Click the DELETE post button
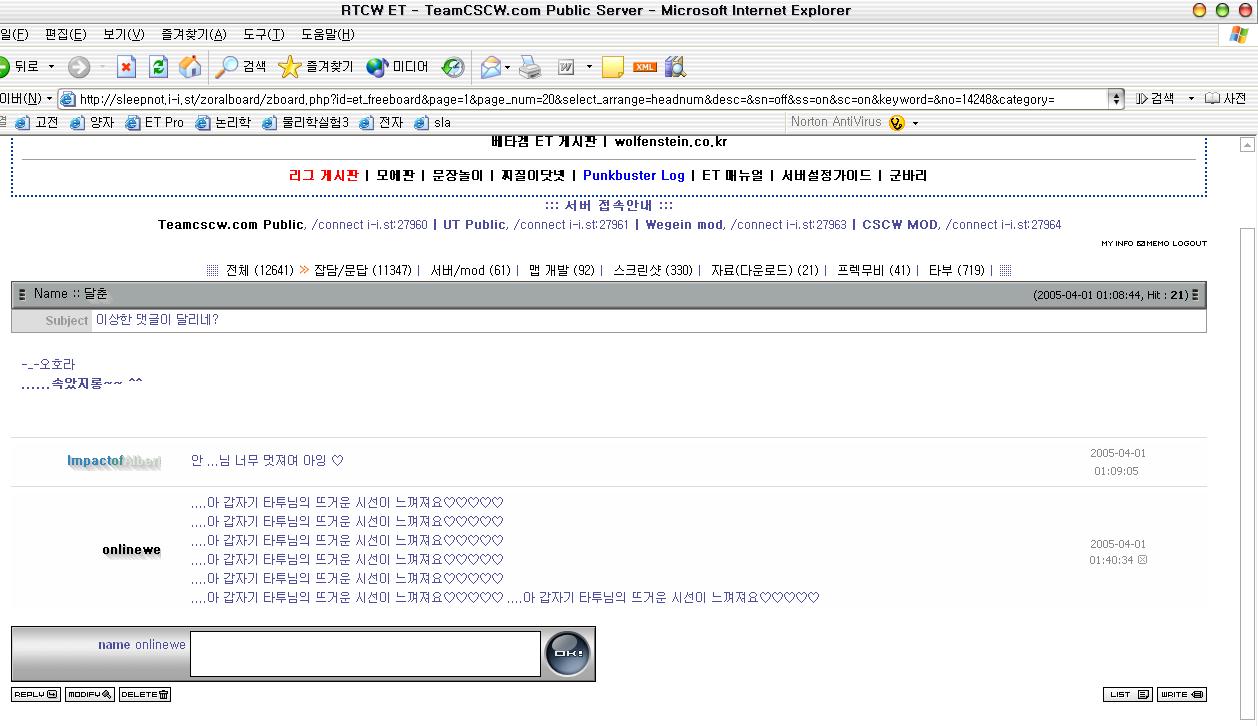This screenshot has width=1258, height=726. (x=145, y=694)
